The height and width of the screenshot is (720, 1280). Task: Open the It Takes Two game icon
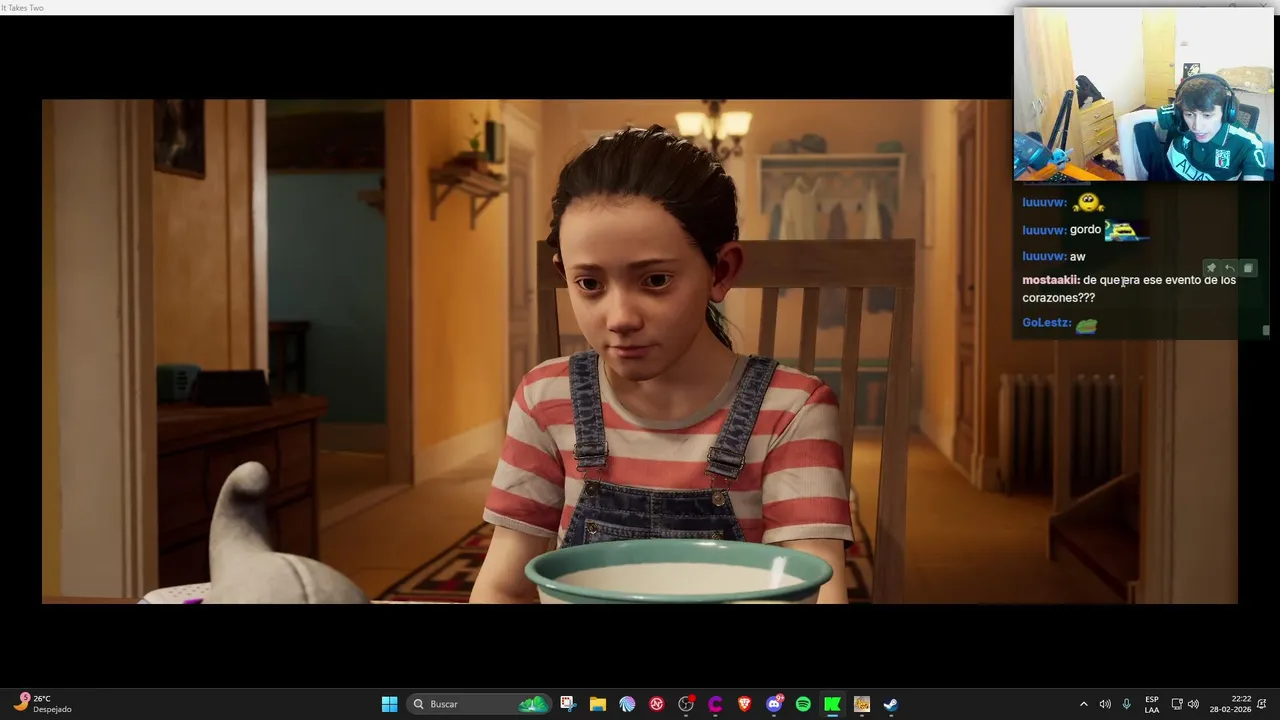[862, 704]
